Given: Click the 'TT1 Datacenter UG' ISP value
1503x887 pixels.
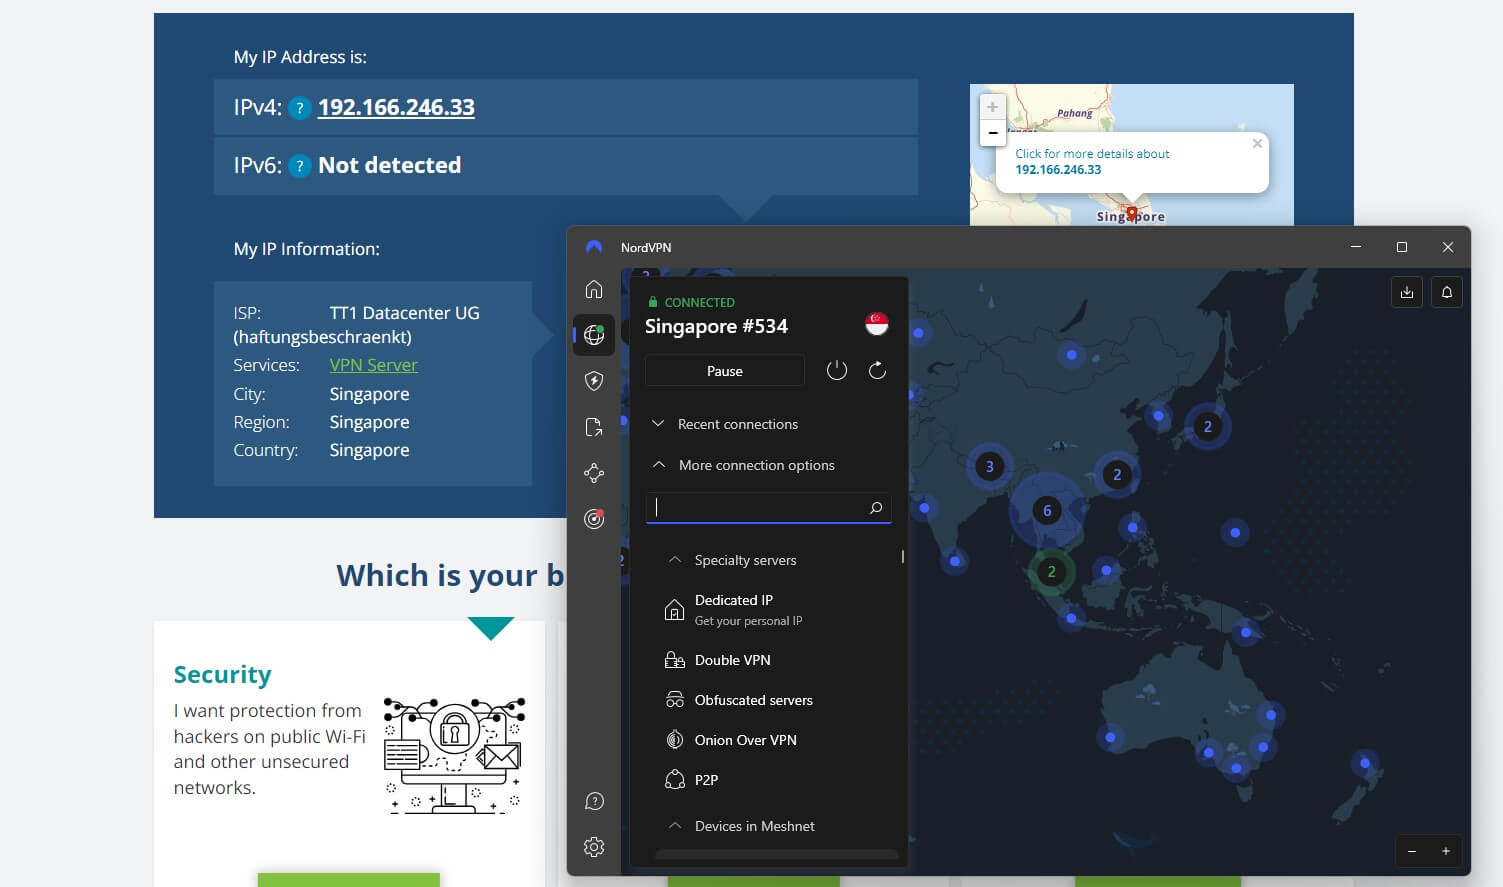Looking at the screenshot, I should point(405,313).
